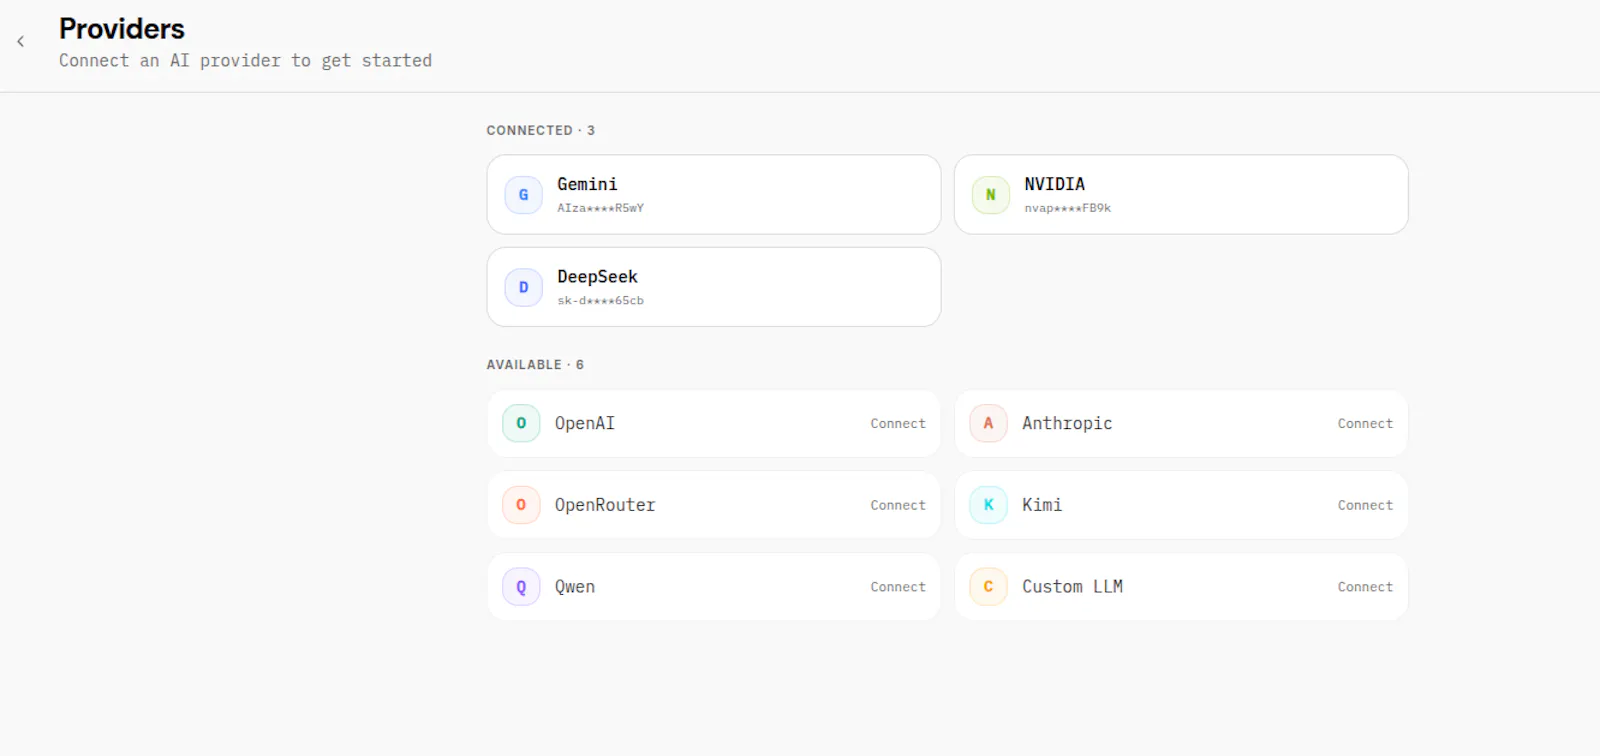Click the AVAILABLE · 6 section label

(535, 364)
